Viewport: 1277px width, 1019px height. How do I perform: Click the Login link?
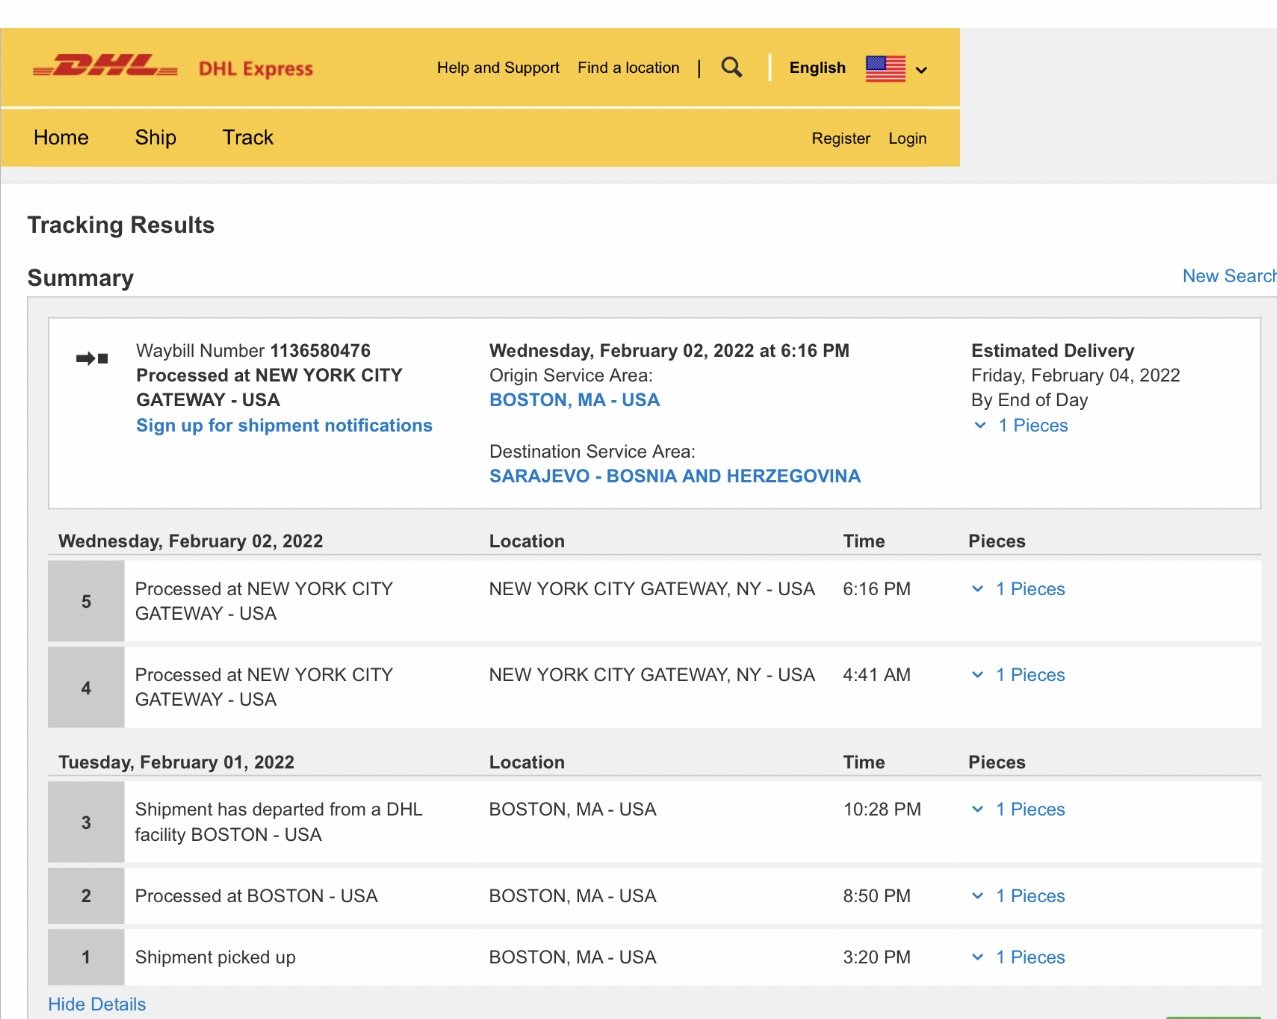tap(907, 139)
